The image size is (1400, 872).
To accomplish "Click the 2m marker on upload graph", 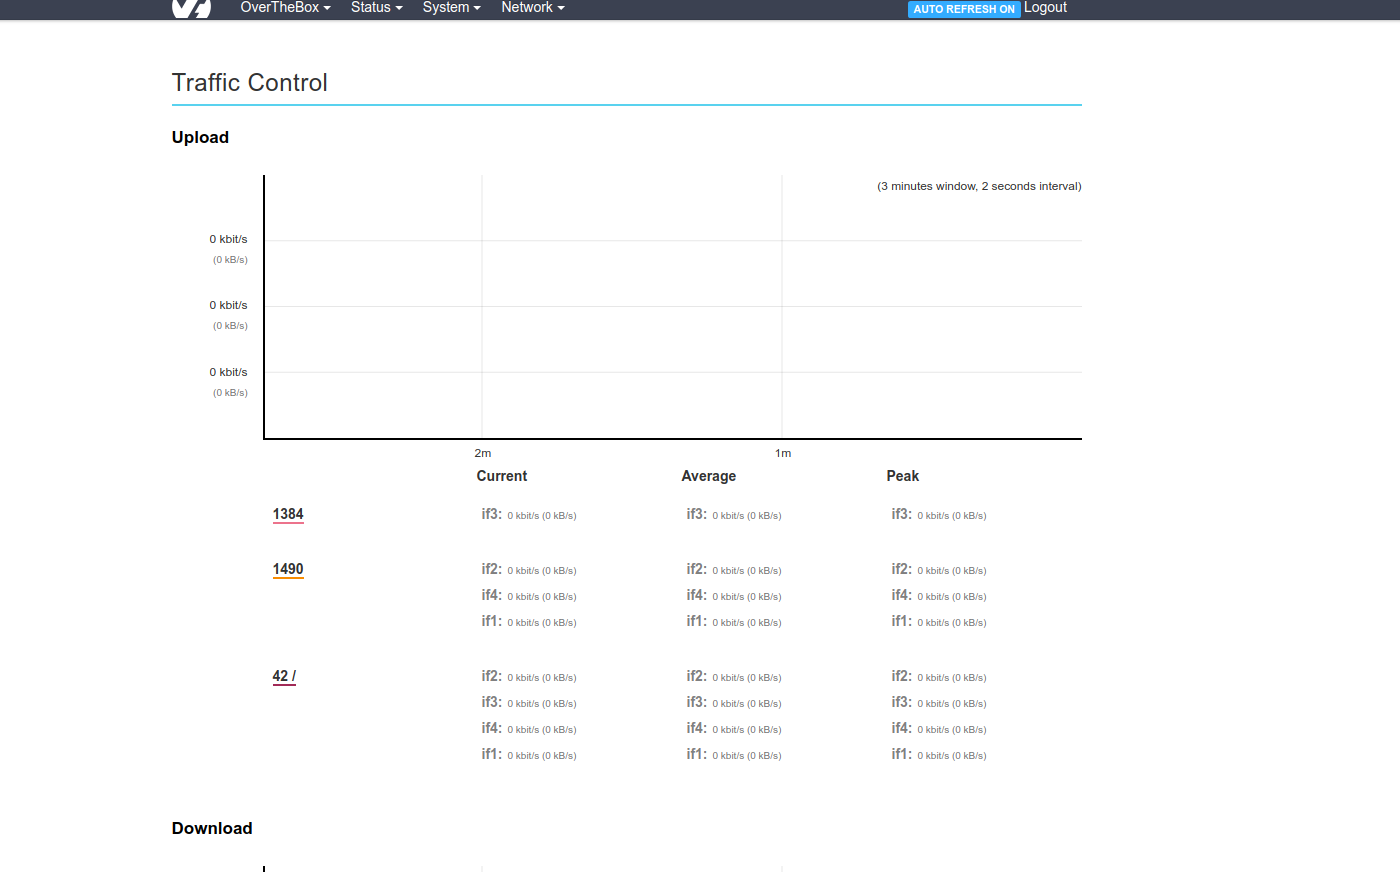I will (482, 453).
